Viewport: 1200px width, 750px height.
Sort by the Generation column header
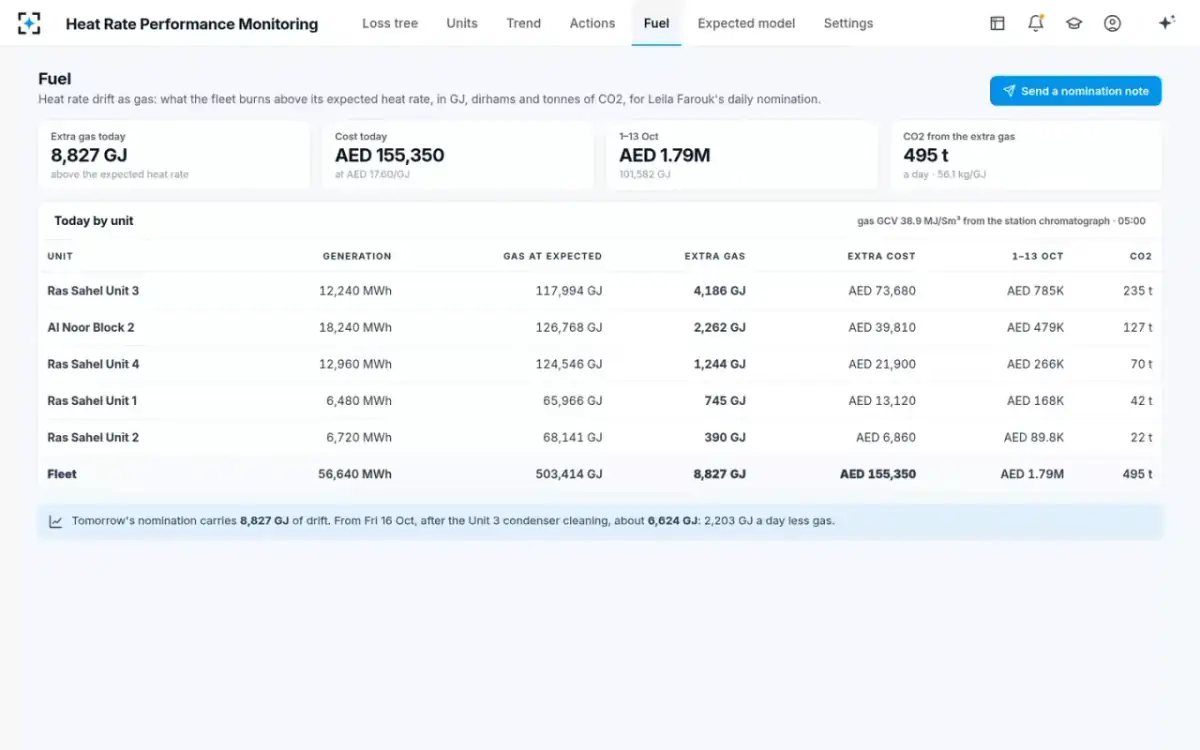pos(357,256)
